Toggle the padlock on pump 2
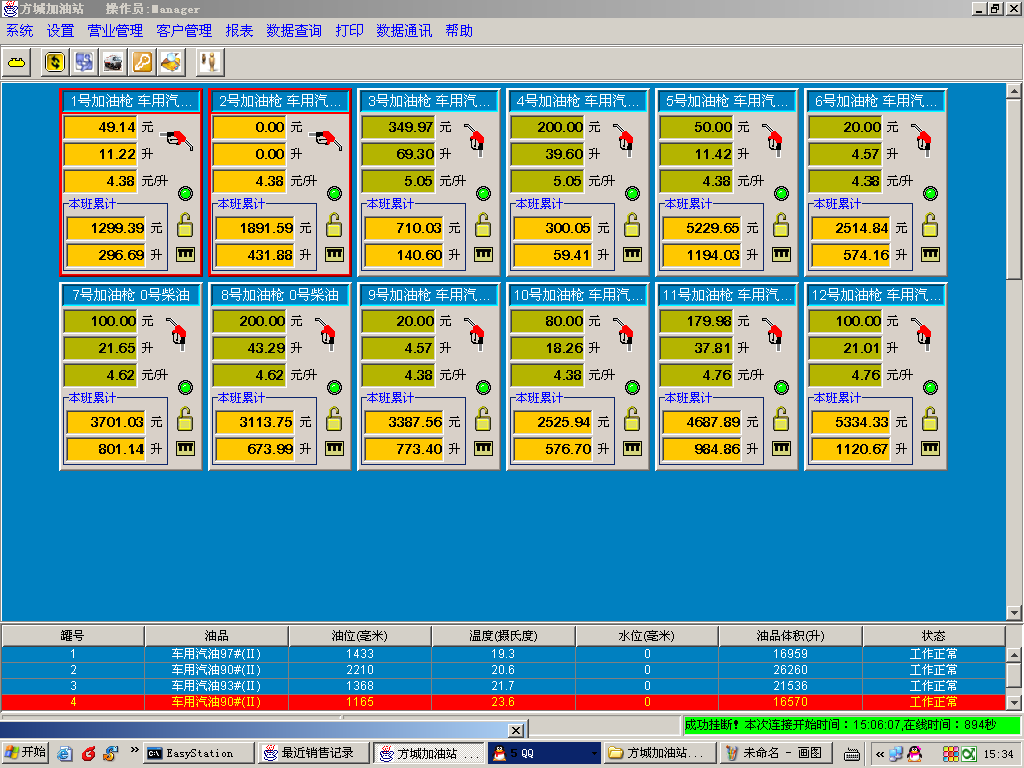This screenshot has width=1024, height=768. coord(334,225)
